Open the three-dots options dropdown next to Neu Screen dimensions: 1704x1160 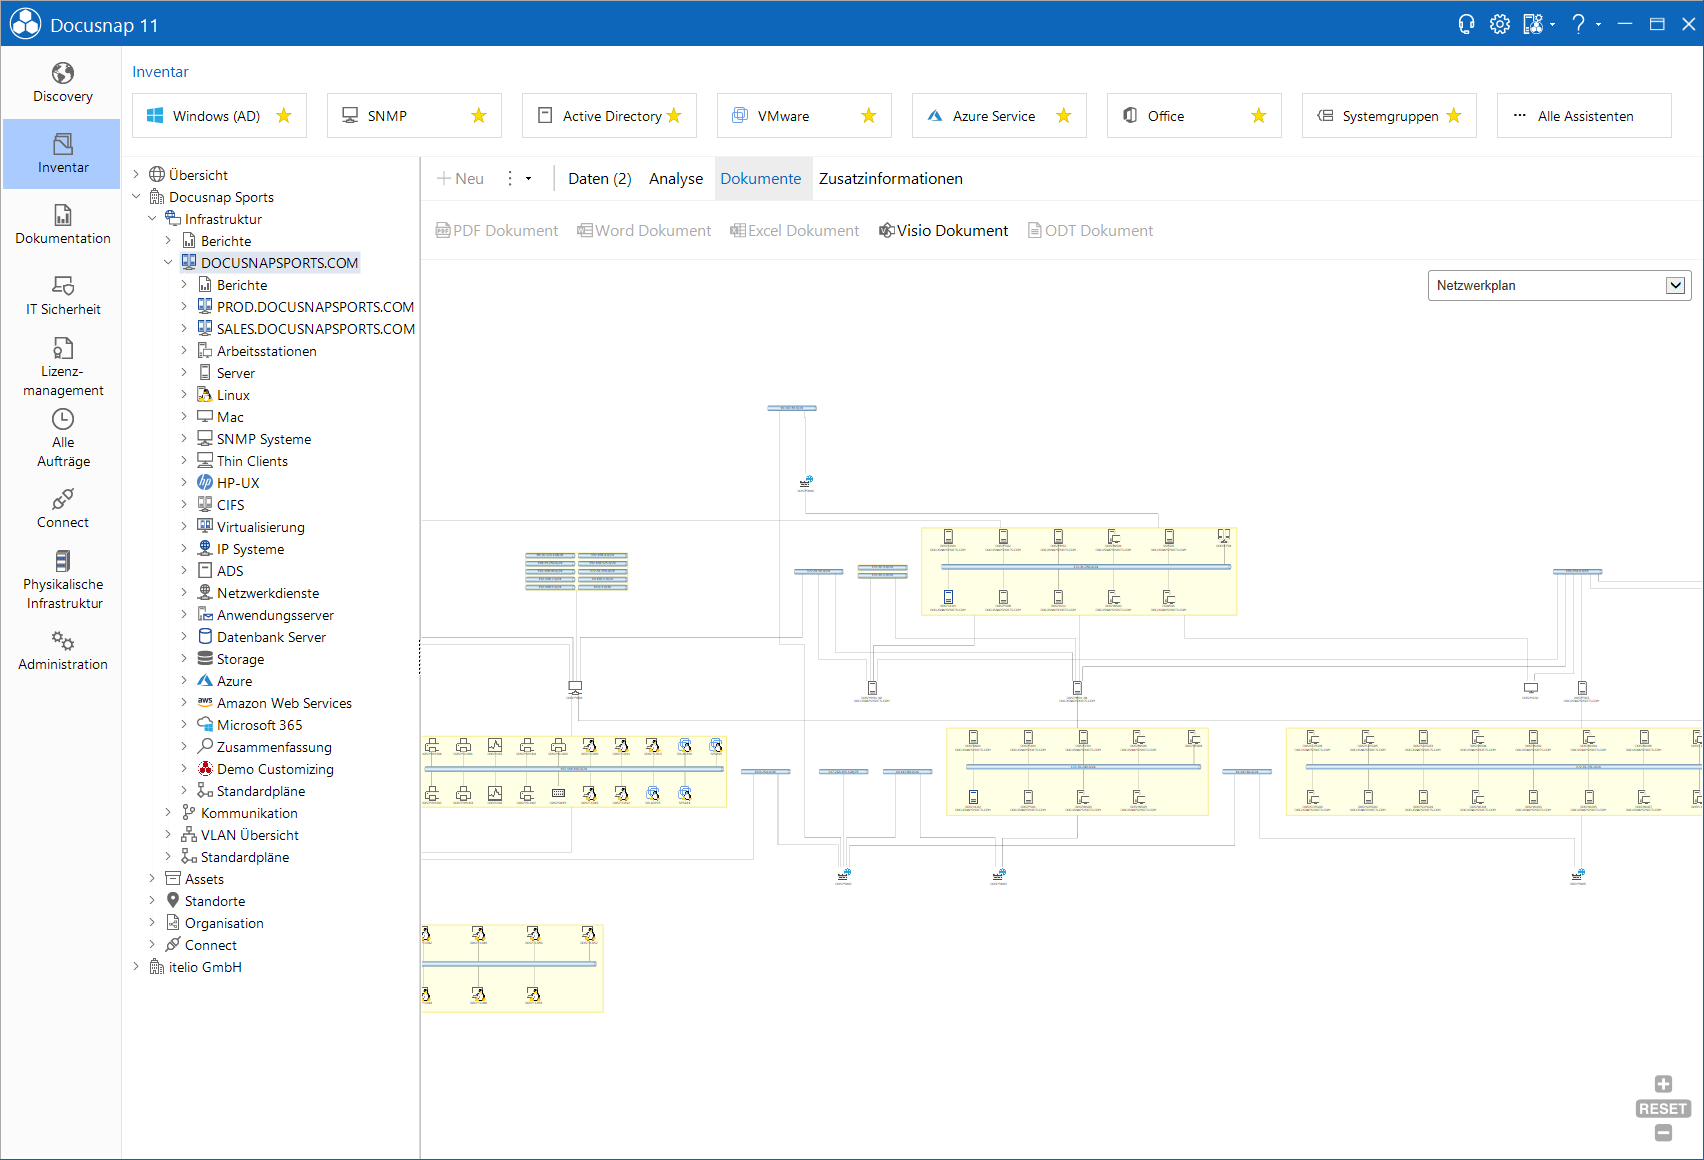pyautogui.click(x=519, y=179)
